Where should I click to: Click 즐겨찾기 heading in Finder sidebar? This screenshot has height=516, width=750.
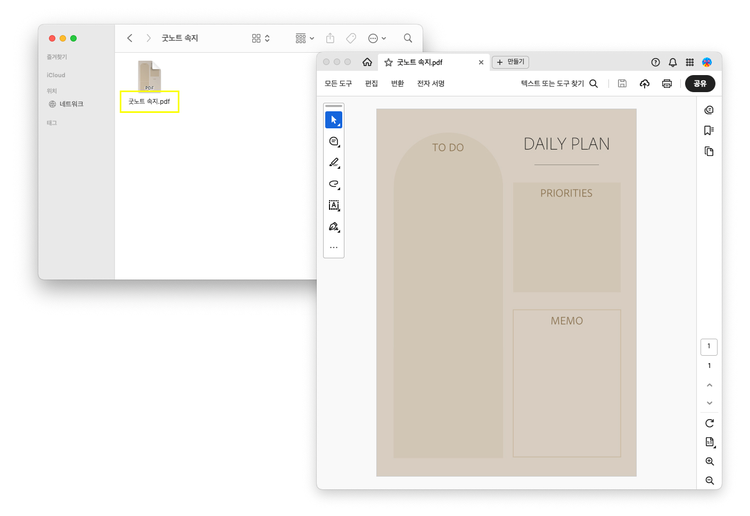click(57, 57)
